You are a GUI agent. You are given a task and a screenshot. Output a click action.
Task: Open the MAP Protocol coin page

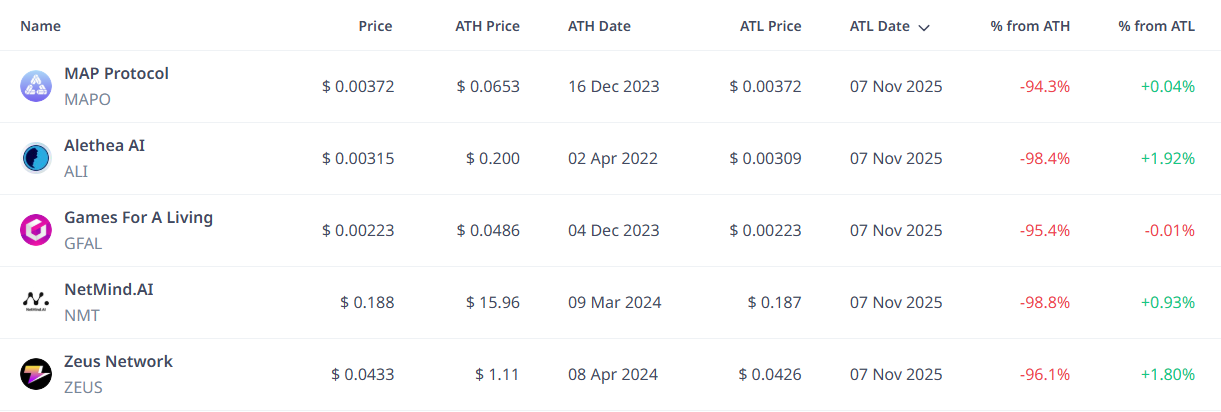coord(116,74)
